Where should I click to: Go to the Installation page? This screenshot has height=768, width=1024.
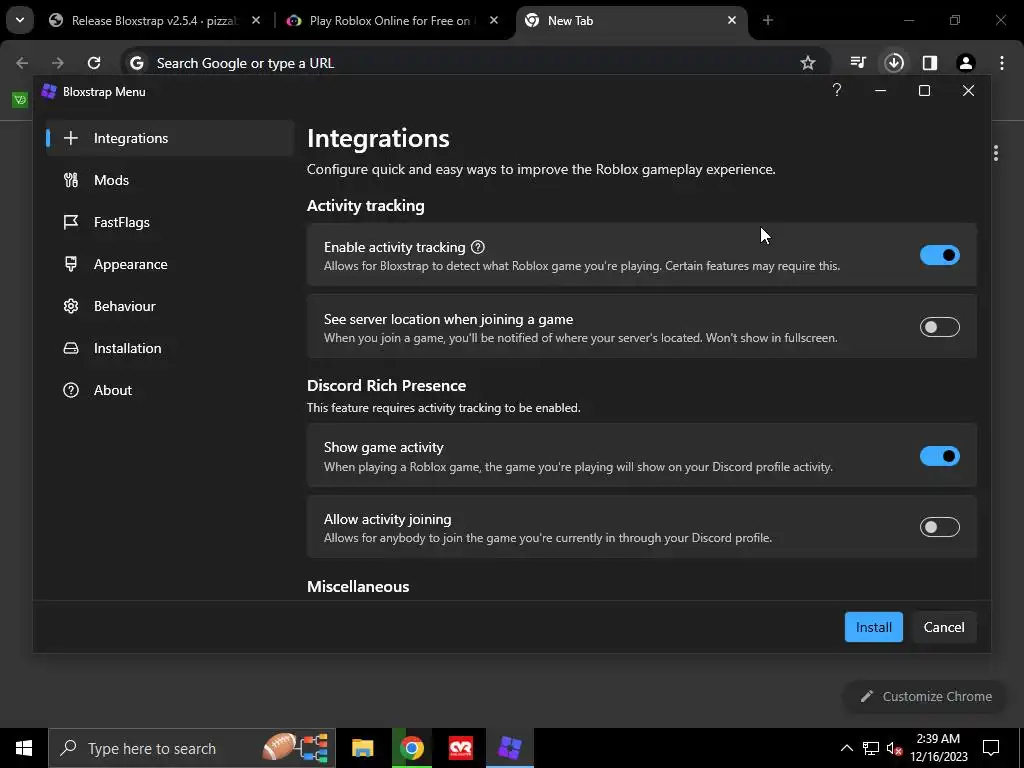[170, 348]
